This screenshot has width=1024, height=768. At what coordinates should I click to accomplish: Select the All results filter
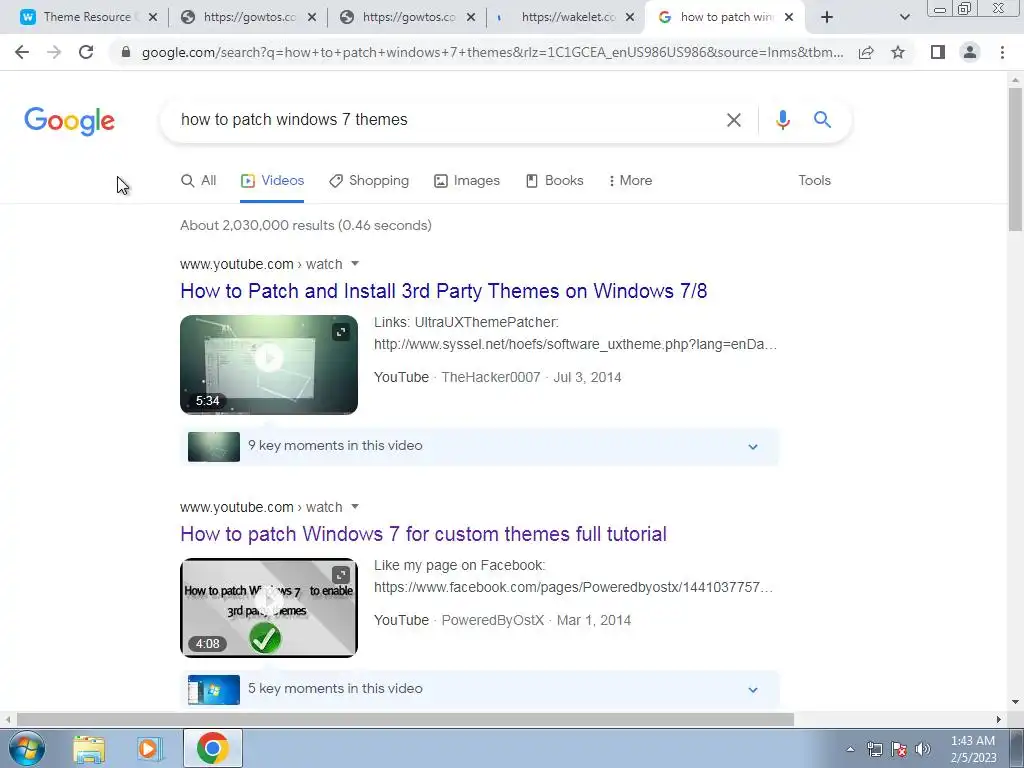click(x=199, y=181)
